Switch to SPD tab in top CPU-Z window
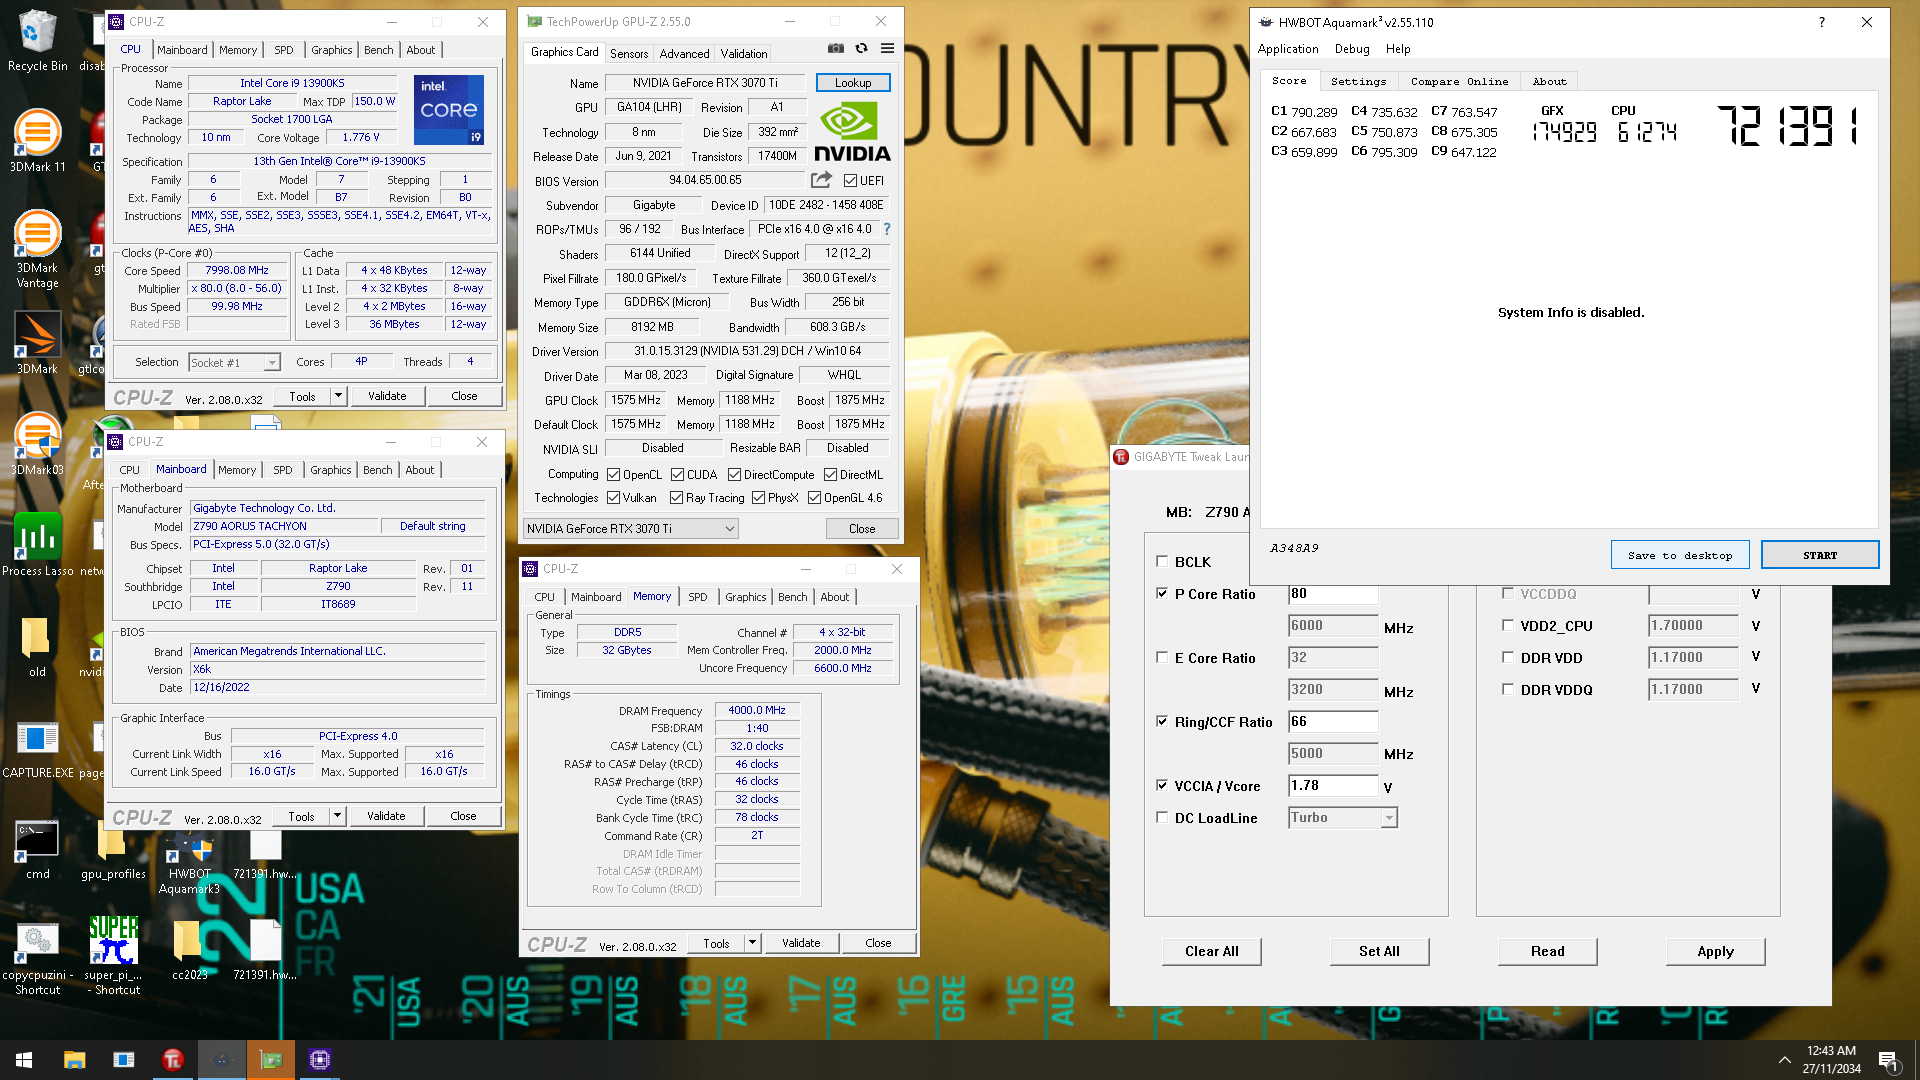Image resolution: width=1920 pixels, height=1080 pixels. pos(284,50)
